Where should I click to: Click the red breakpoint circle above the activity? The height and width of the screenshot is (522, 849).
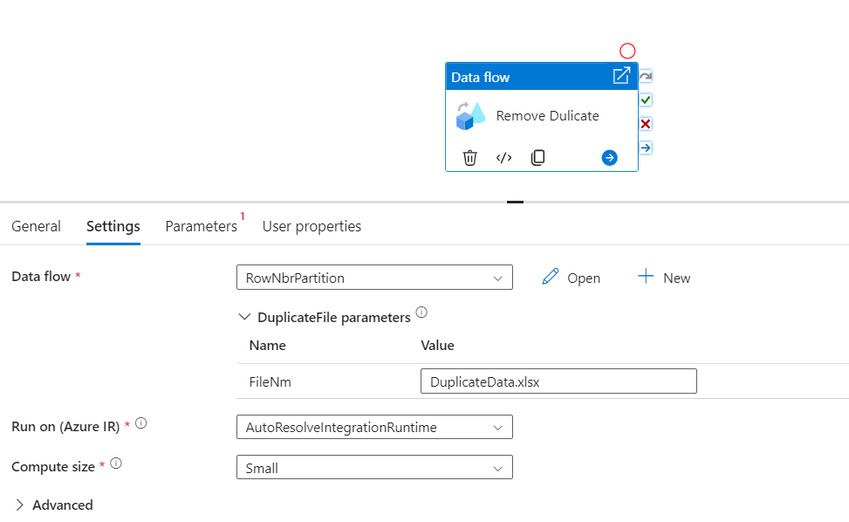click(x=627, y=51)
